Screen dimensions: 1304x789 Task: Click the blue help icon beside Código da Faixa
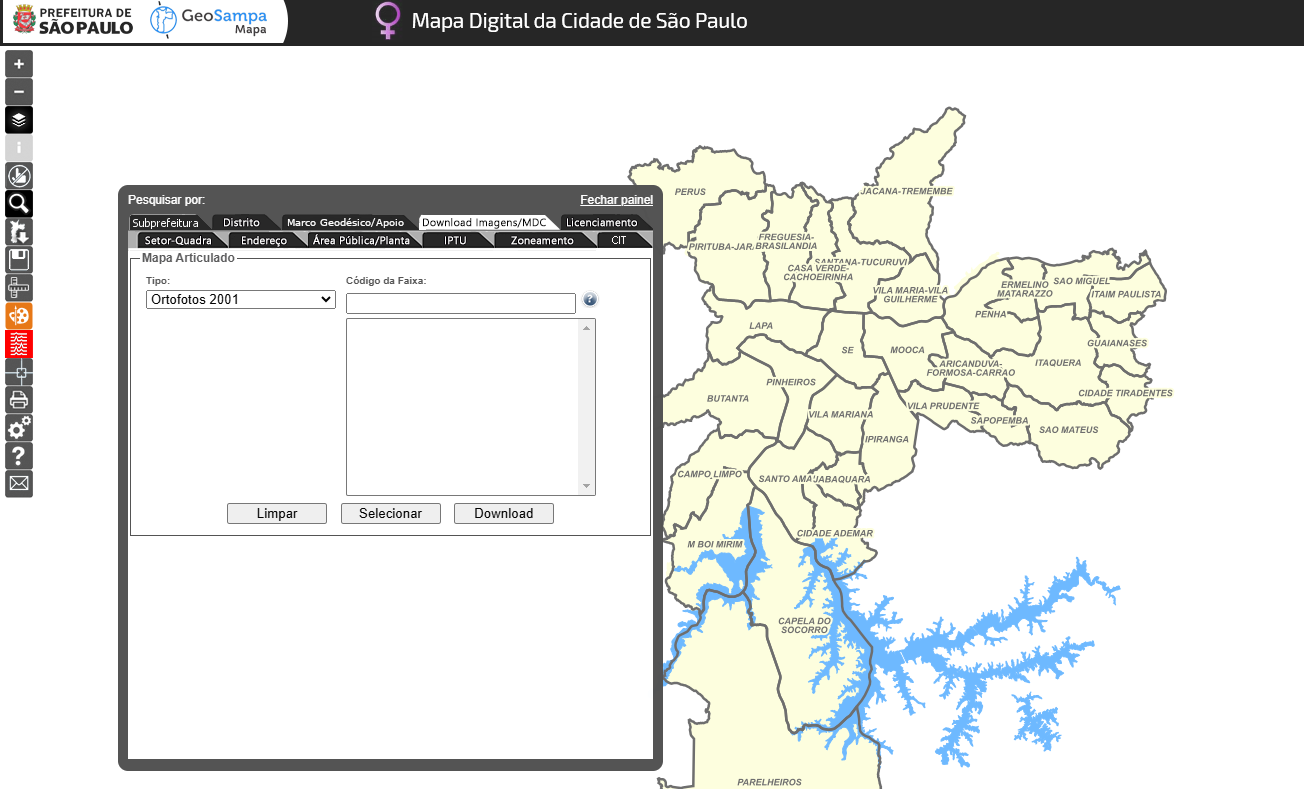click(x=590, y=299)
